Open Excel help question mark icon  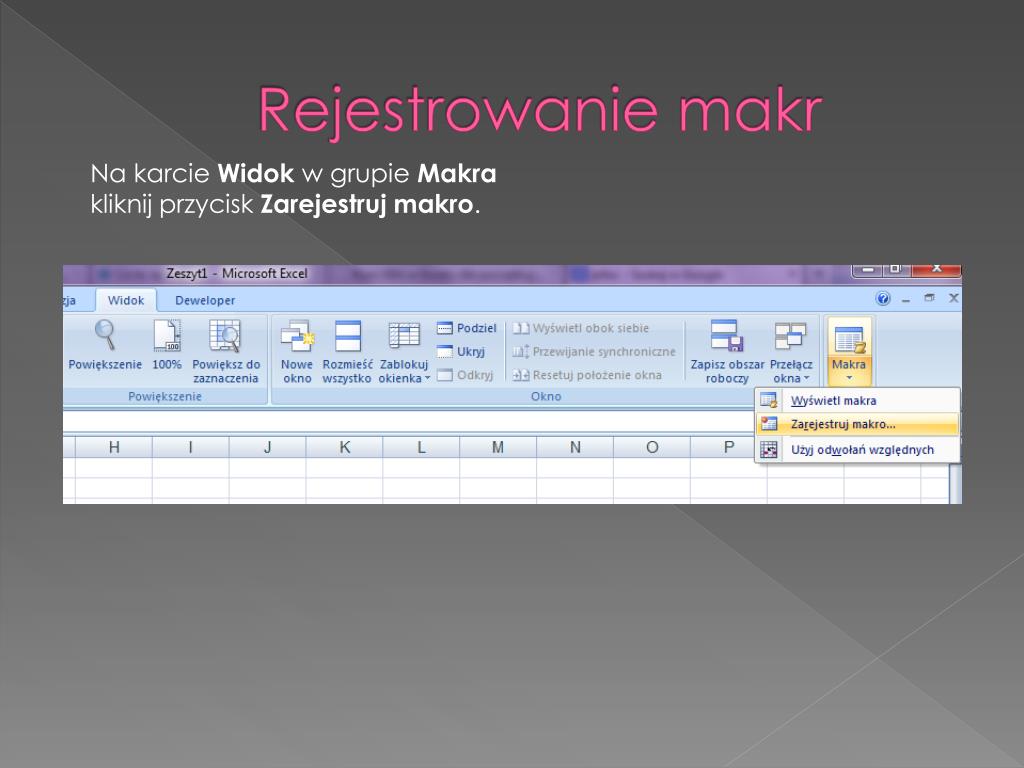click(883, 298)
